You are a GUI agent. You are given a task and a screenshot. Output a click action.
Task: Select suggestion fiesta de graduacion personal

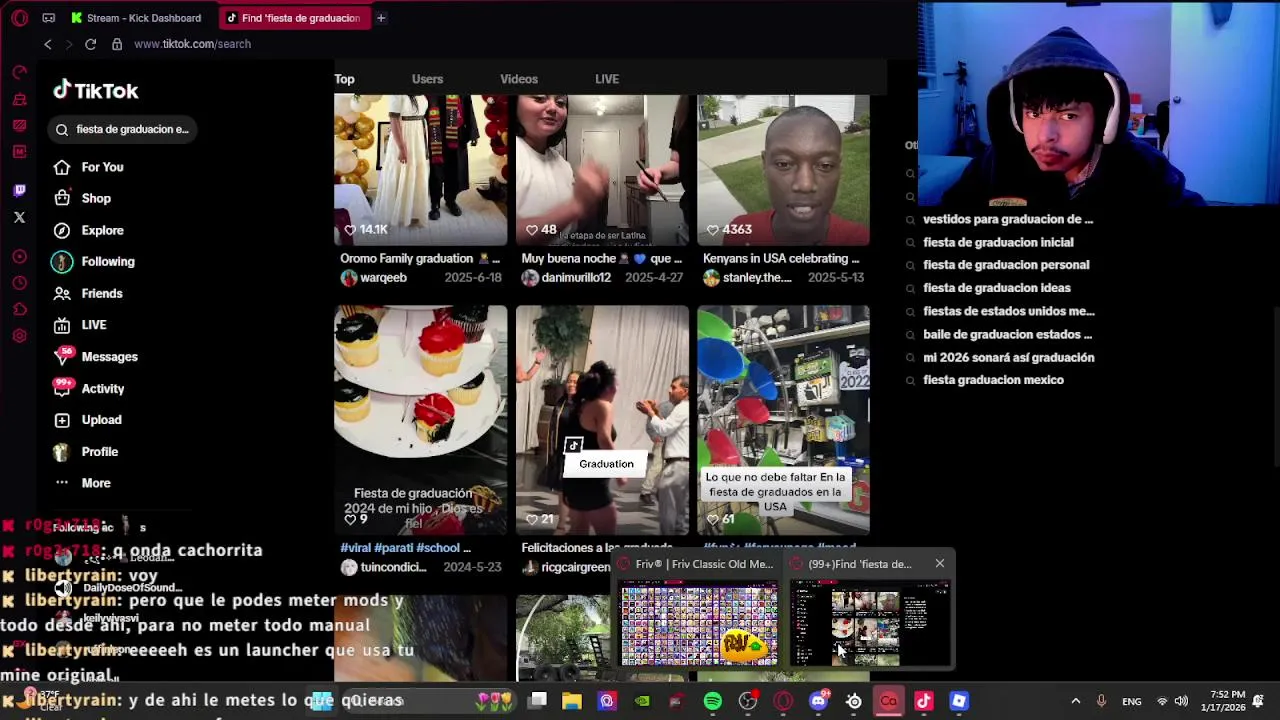tap(1006, 265)
